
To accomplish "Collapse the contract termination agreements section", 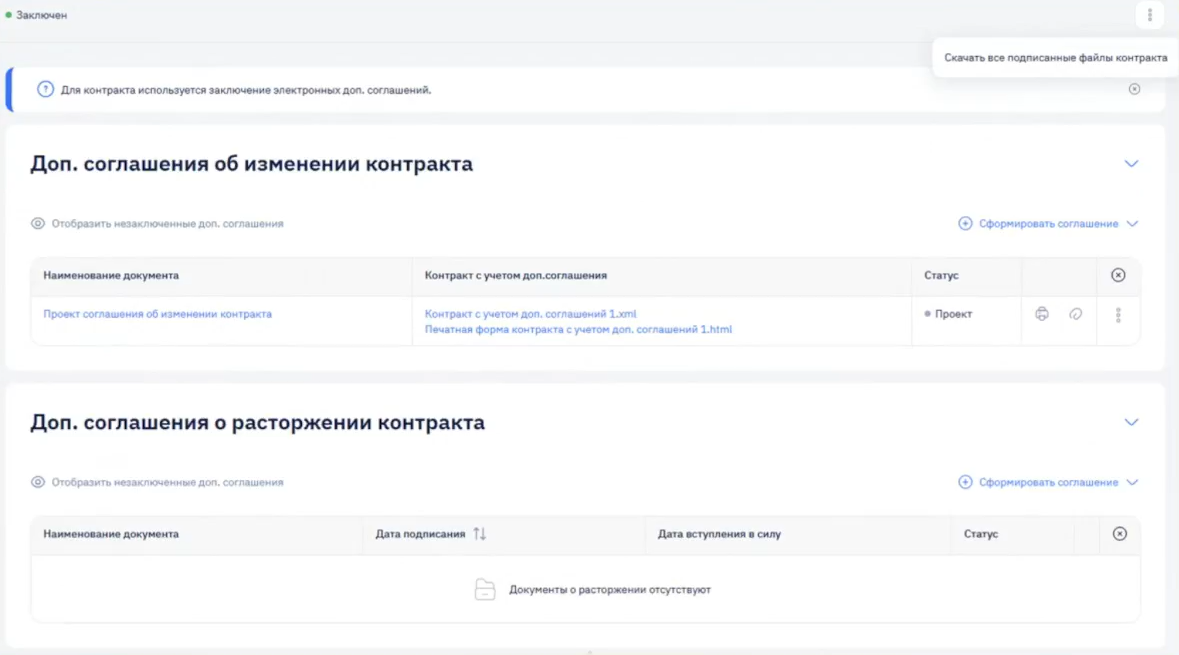I will [x=1131, y=423].
